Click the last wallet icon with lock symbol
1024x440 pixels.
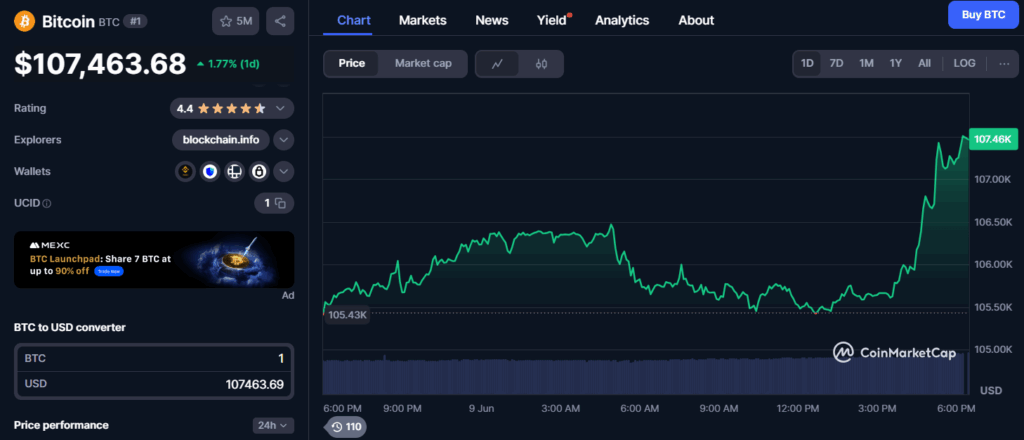[258, 171]
